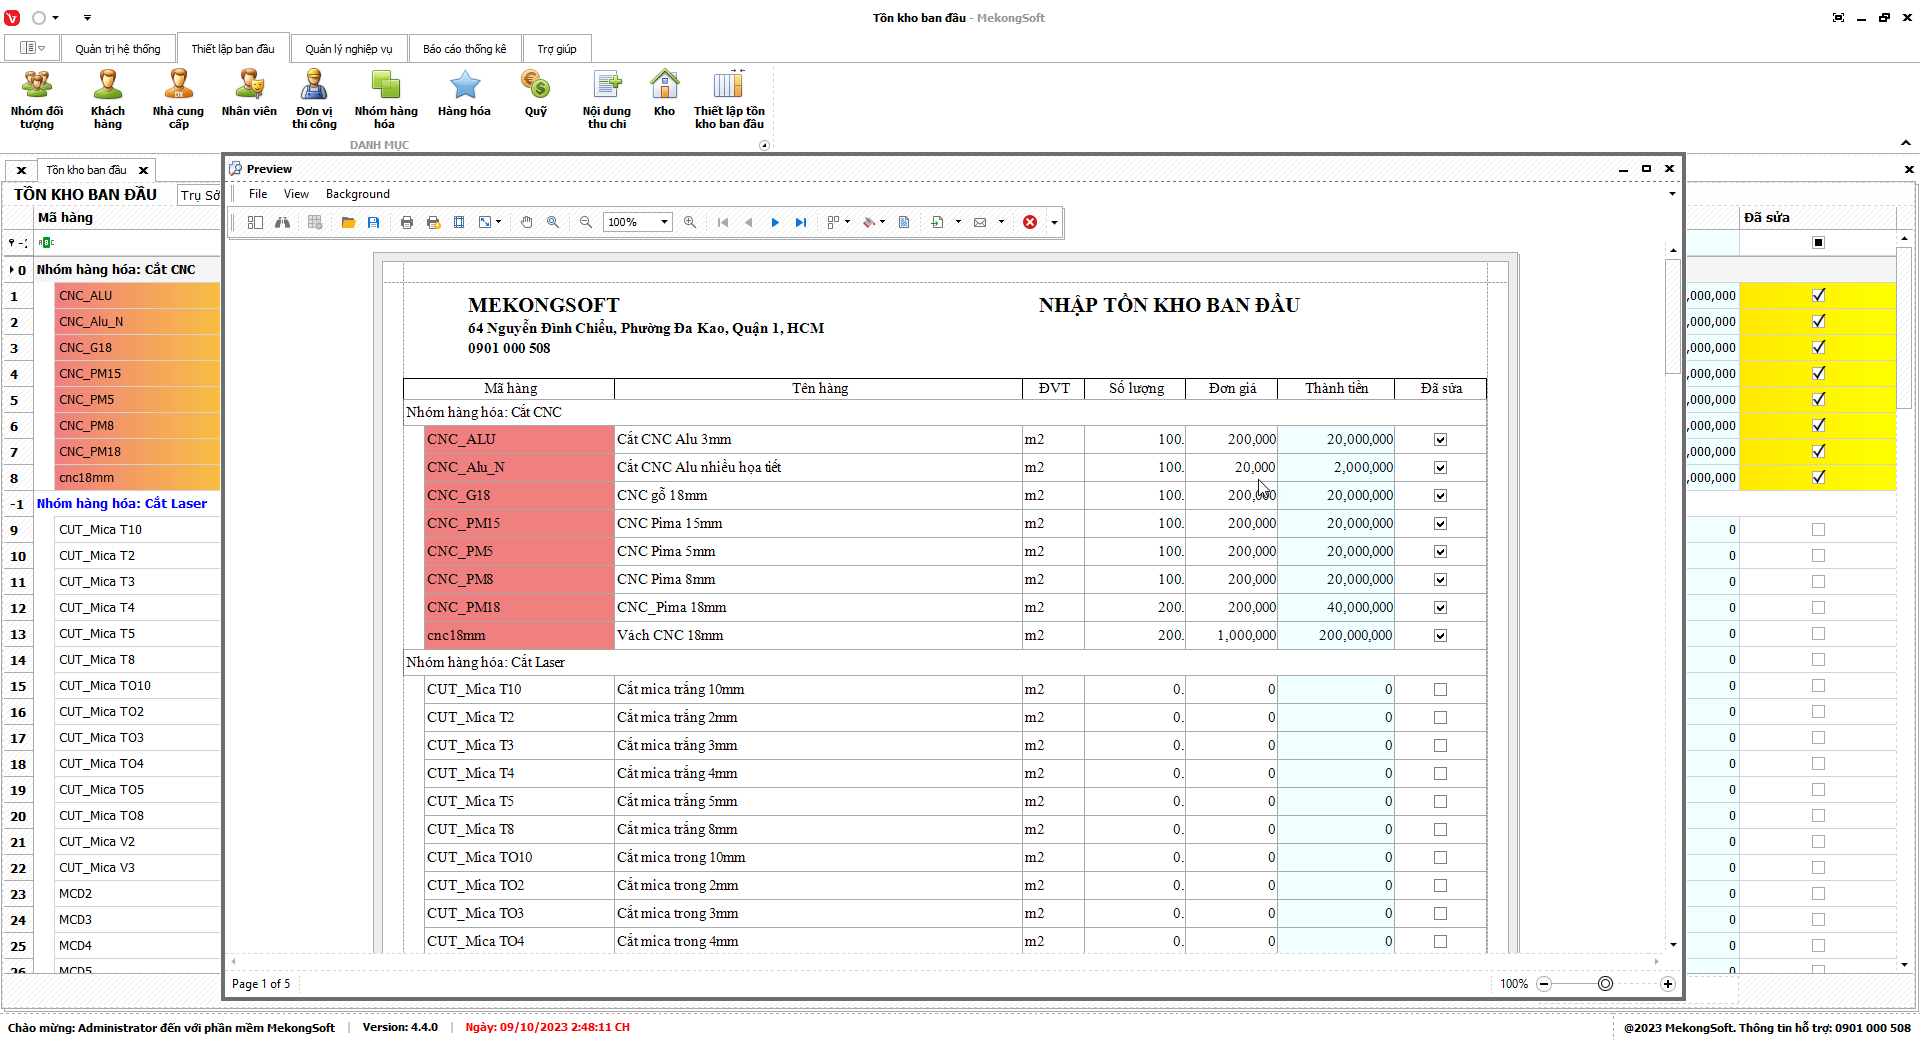Check the Đã sửa box for CUT_Mica T10

point(1818,530)
